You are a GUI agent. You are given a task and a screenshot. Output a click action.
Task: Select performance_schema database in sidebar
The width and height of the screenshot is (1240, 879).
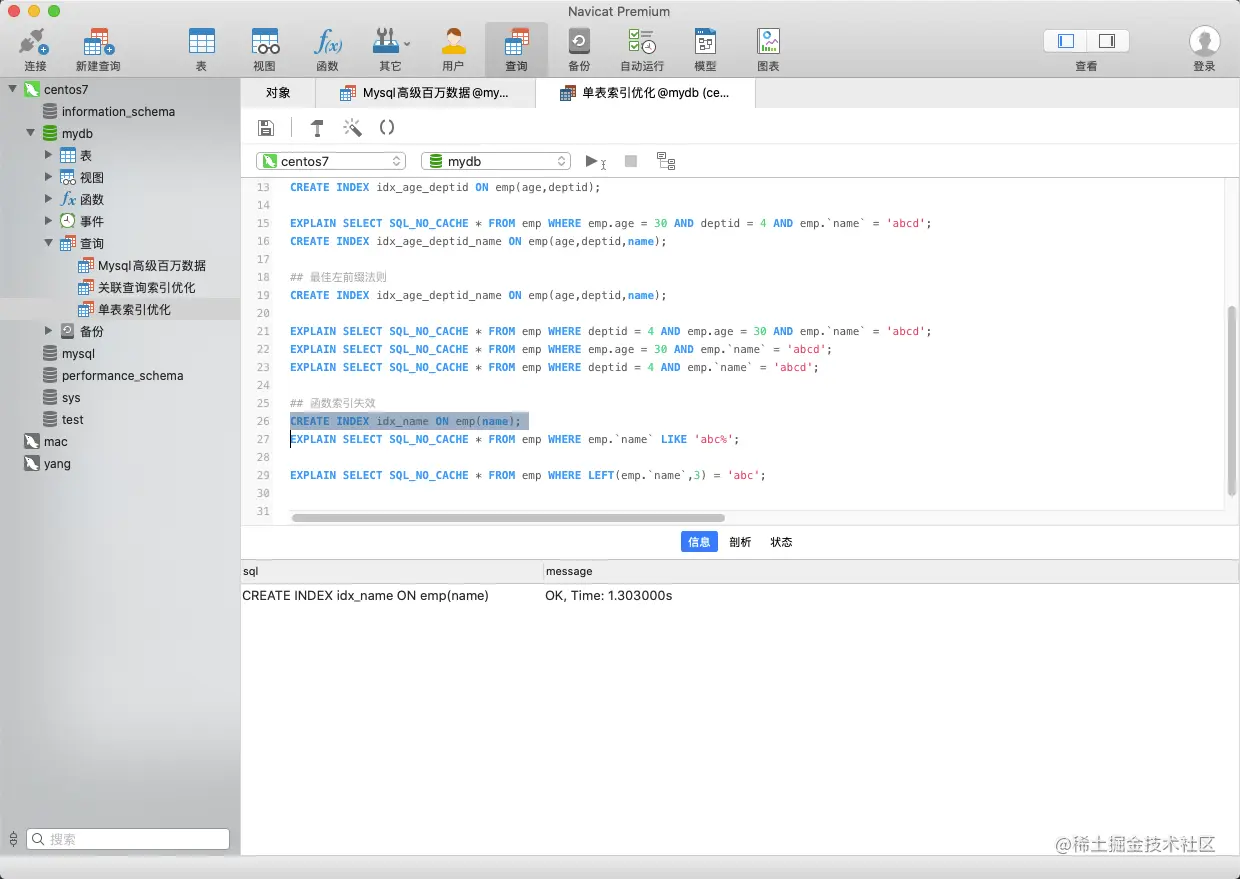click(120, 375)
